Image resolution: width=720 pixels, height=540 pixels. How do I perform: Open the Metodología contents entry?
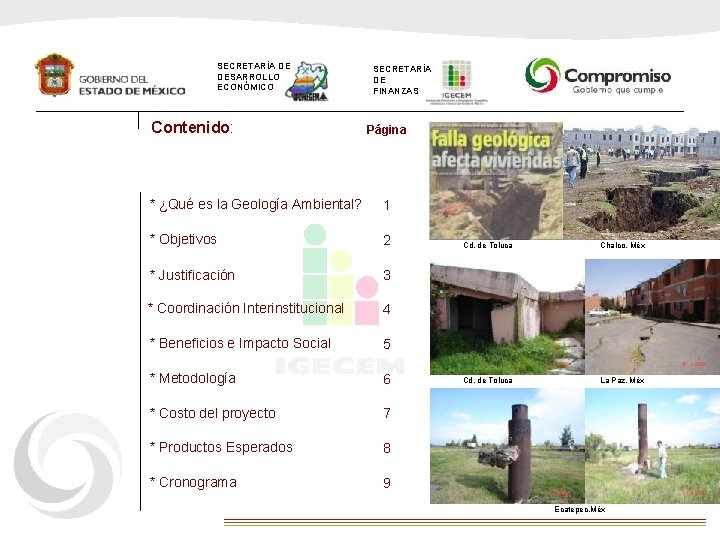point(193,378)
